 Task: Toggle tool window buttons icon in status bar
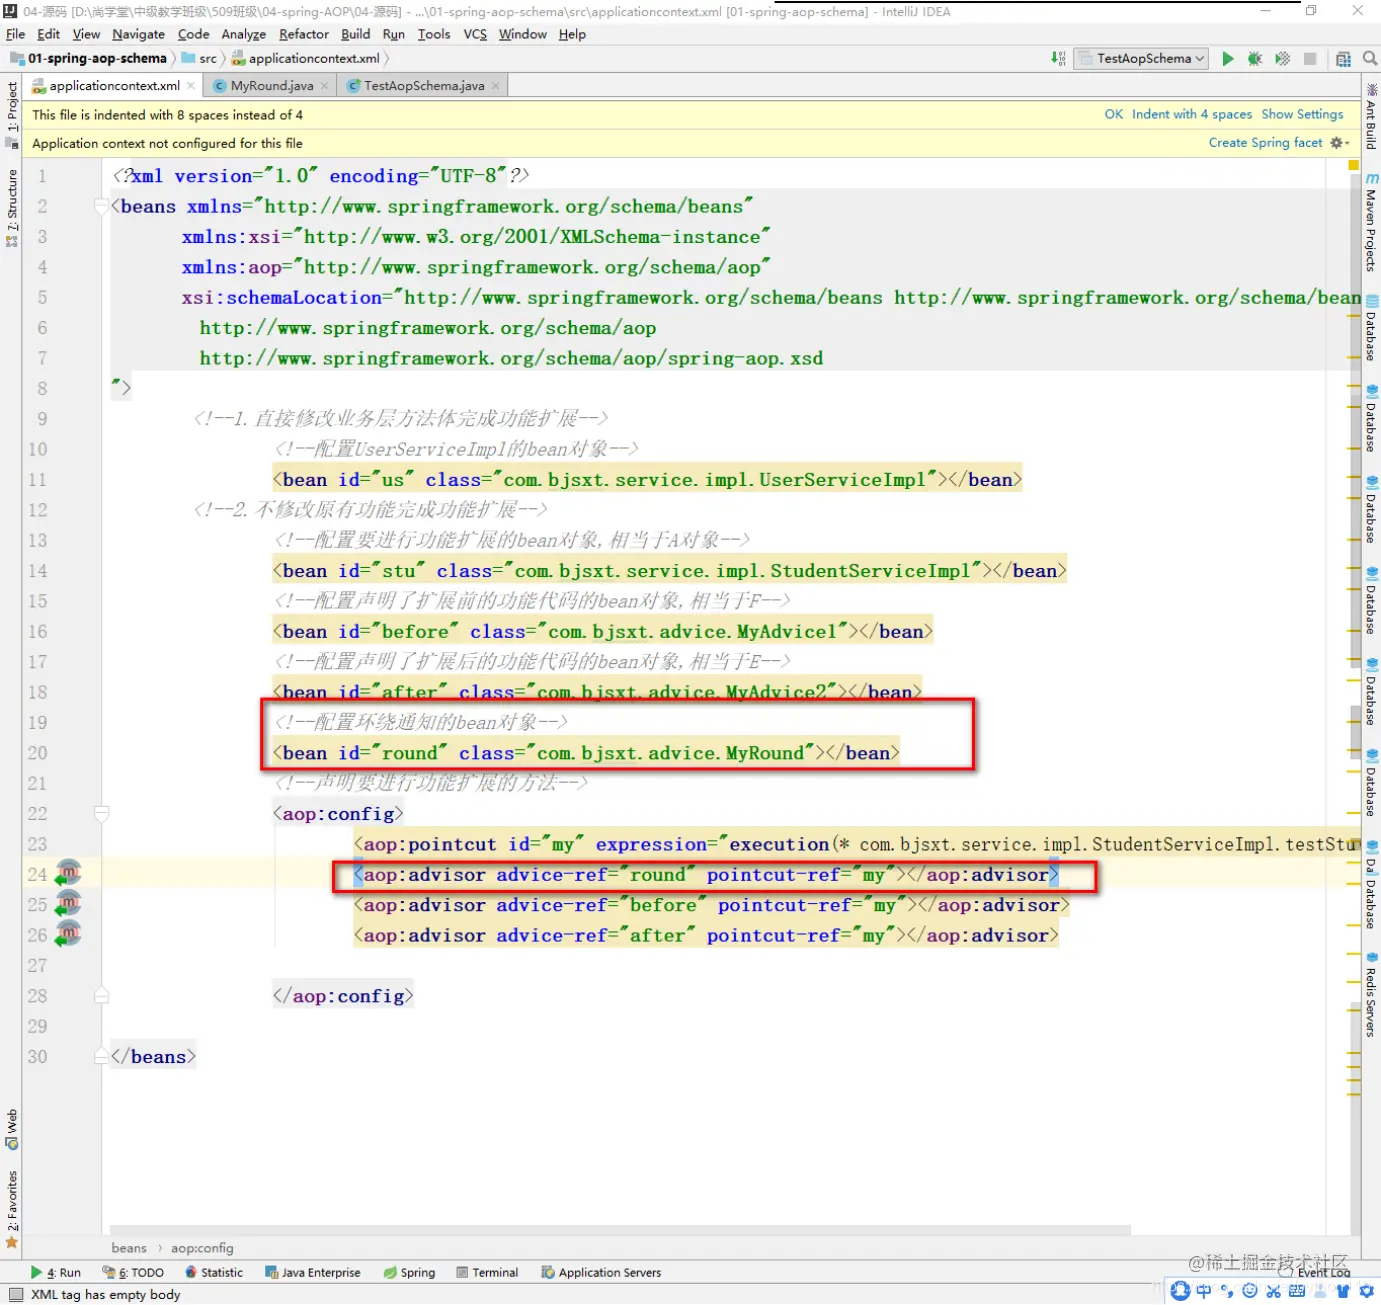coord(16,1294)
